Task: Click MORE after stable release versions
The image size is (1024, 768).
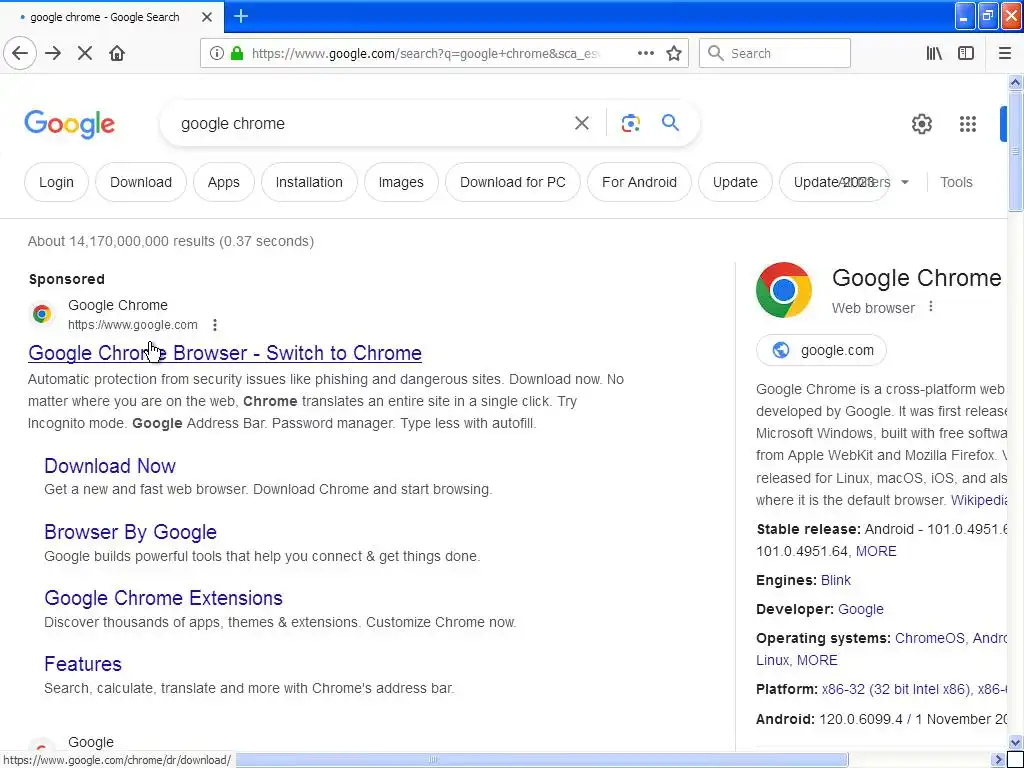Action: pos(876,551)
